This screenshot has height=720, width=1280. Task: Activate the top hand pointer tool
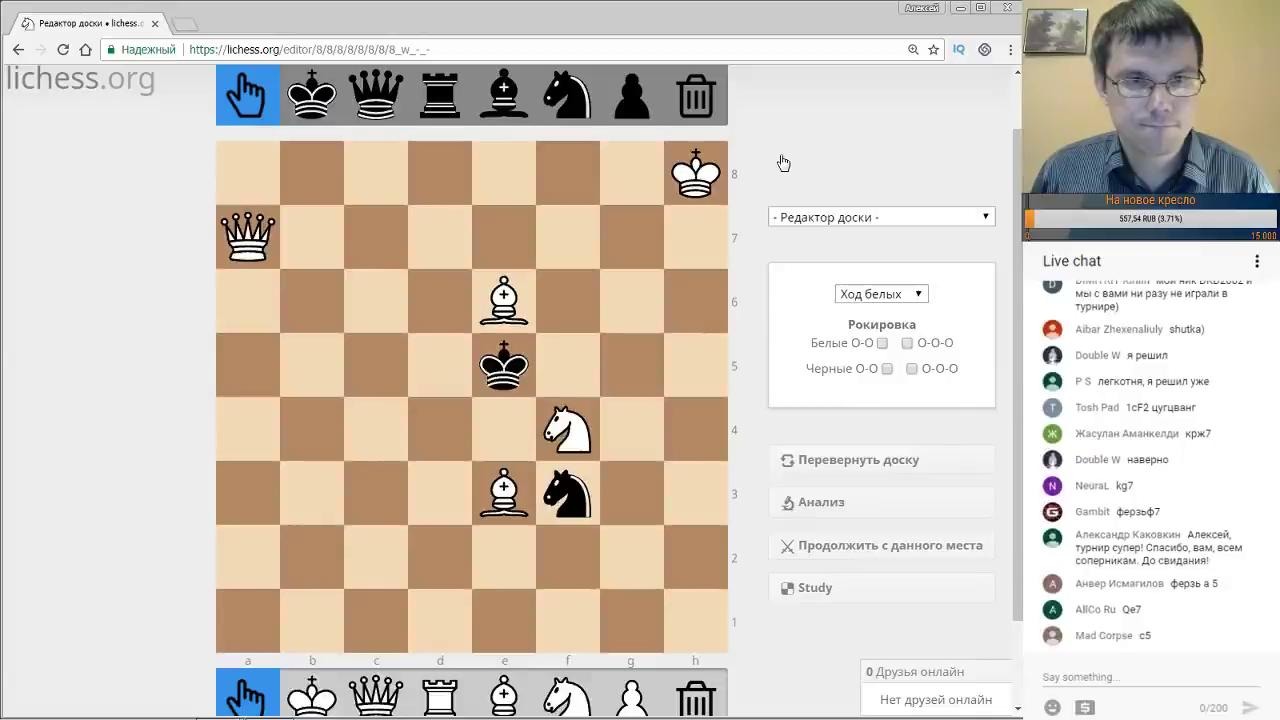(x=247, y=96)
